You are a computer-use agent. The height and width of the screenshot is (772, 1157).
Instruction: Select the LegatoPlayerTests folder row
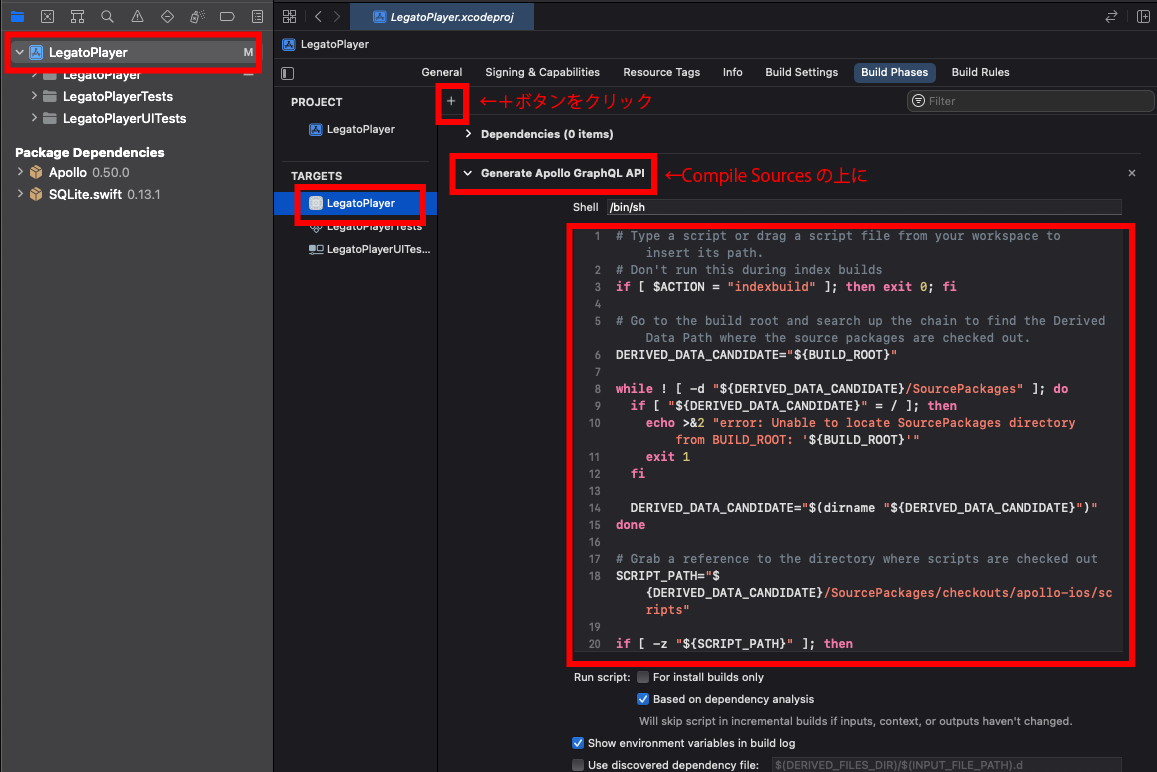coord(137,96)
